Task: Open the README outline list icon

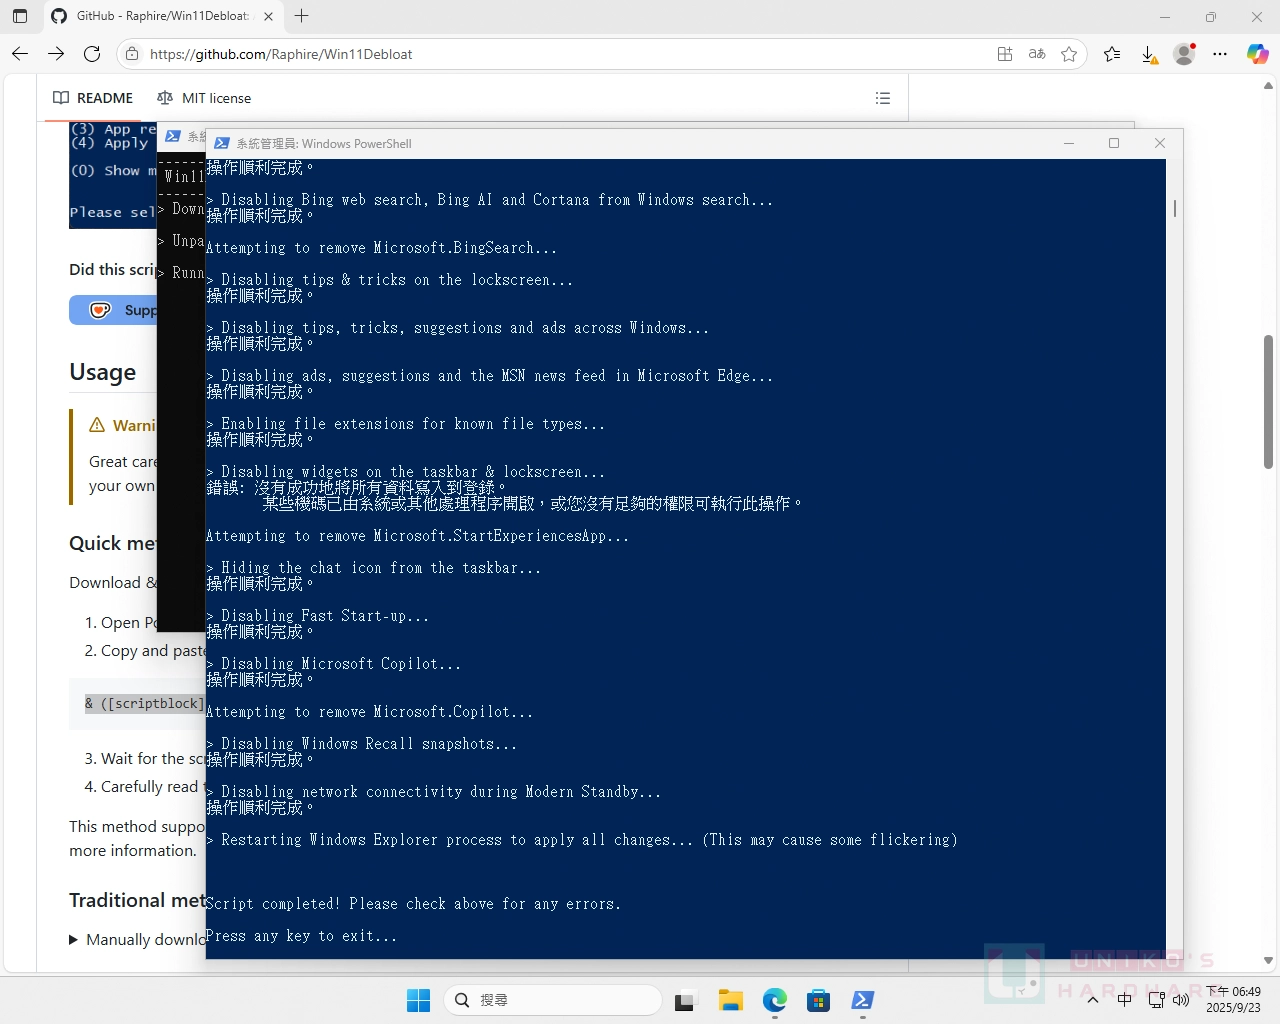Action: pyautogui.click(x=883, y=98)
